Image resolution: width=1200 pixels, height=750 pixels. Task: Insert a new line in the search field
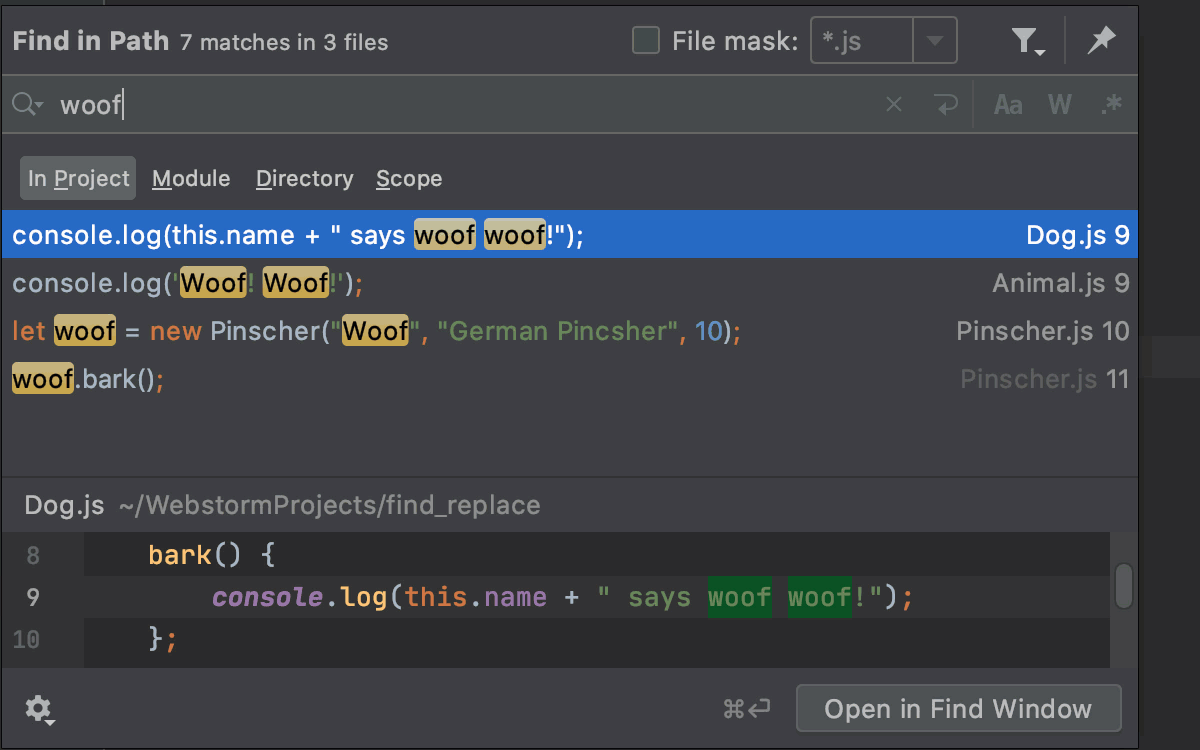(x=946, y=104)
